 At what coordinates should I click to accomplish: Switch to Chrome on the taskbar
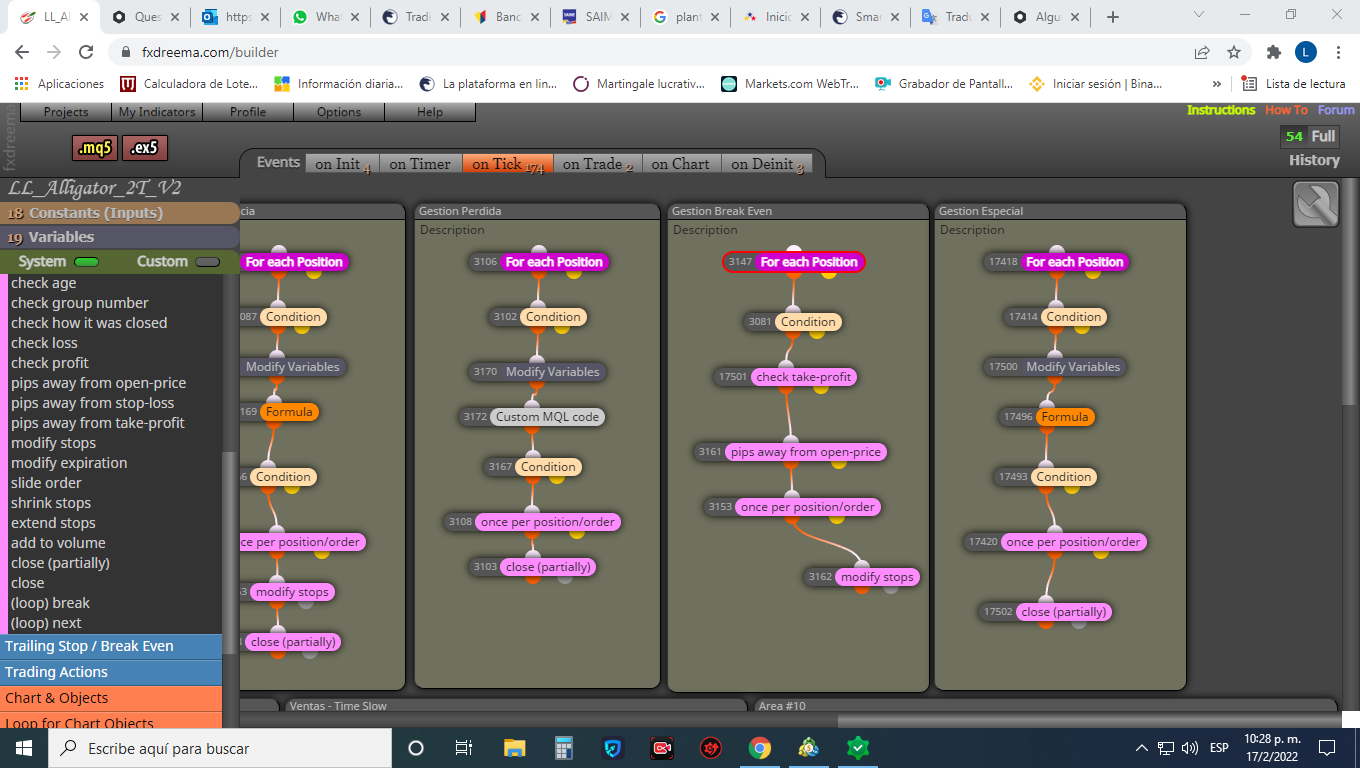[x=760, y=748]
